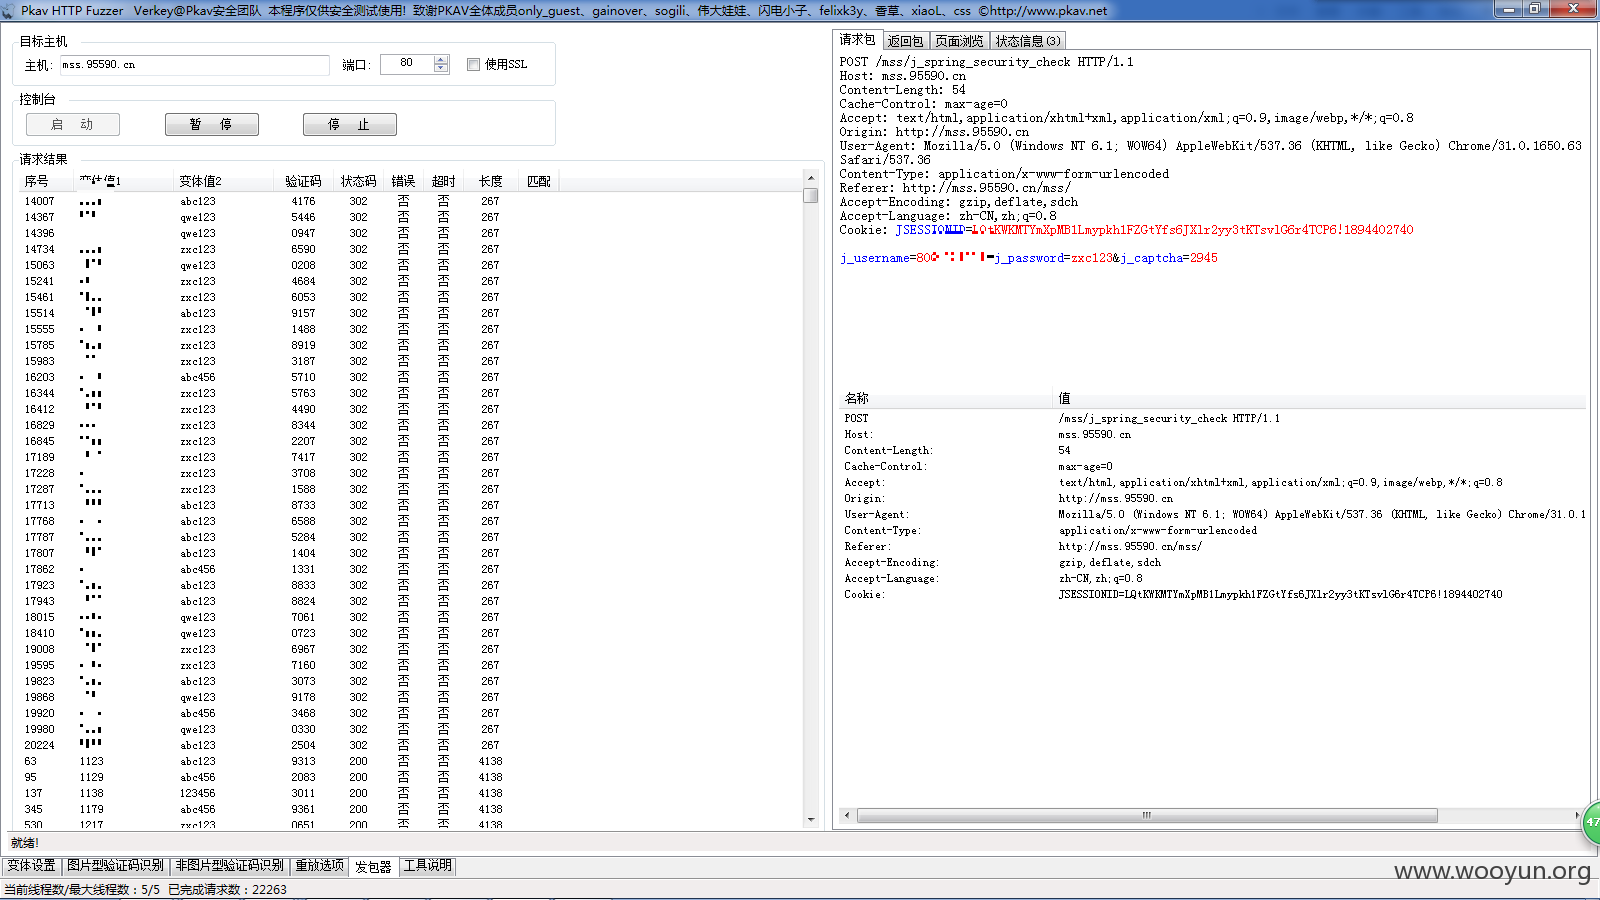
Task: Click the 超时 column header
Action: pos(443,181)
